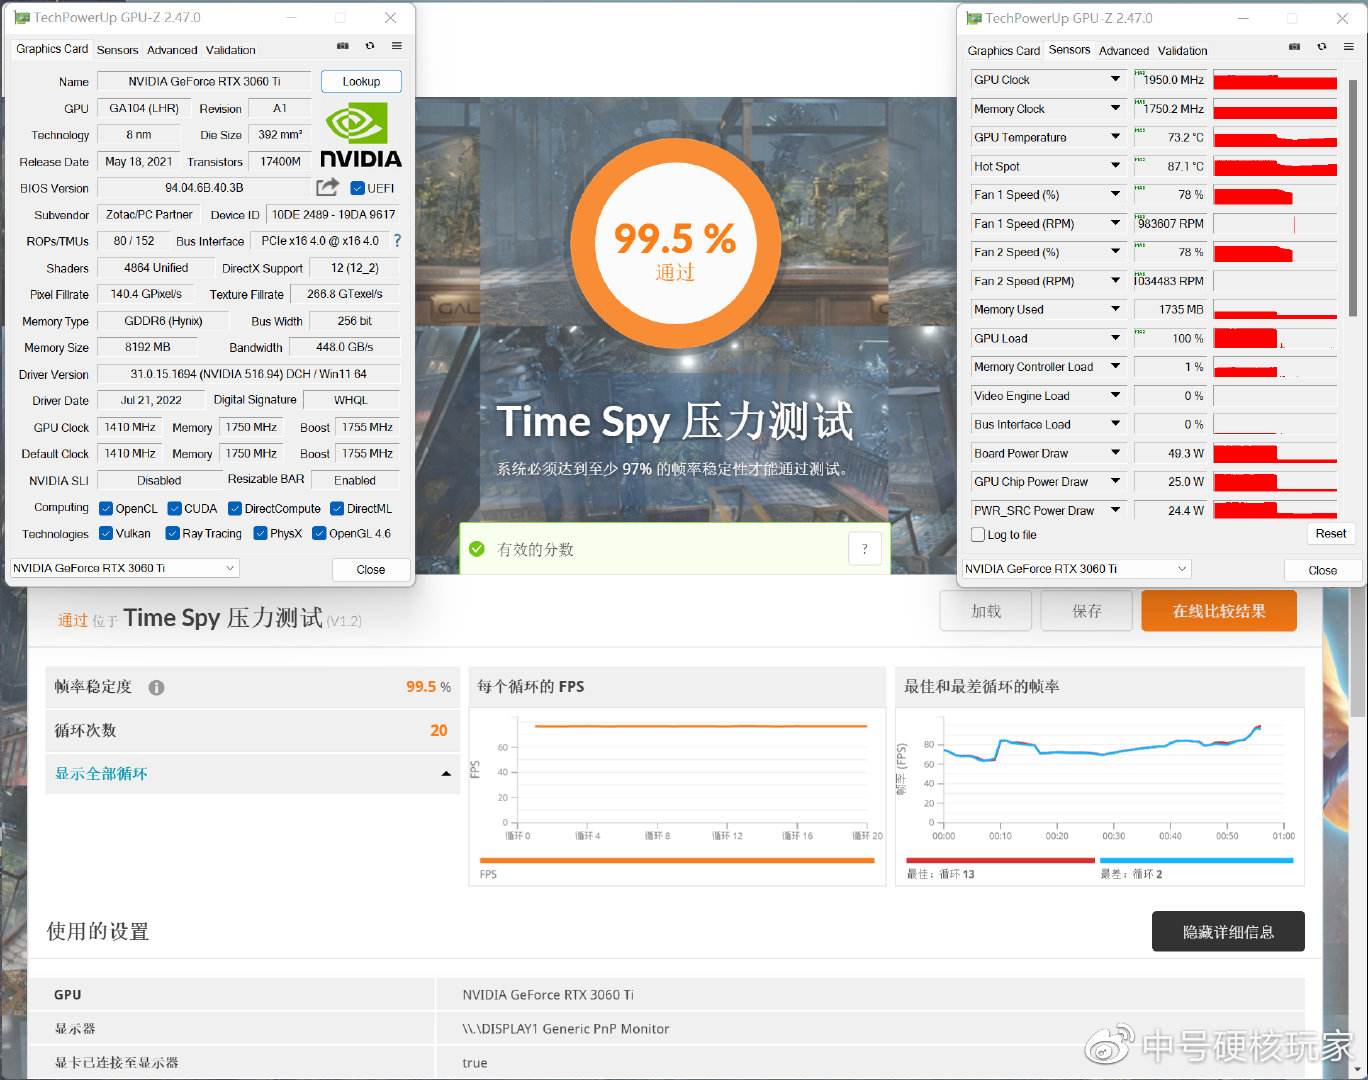The height and width of the screenshot is (1080, 1368).
Task: Click Fan 1 Speed (%) red graph
Action: pyautogui.click(x=1275, y=195)
